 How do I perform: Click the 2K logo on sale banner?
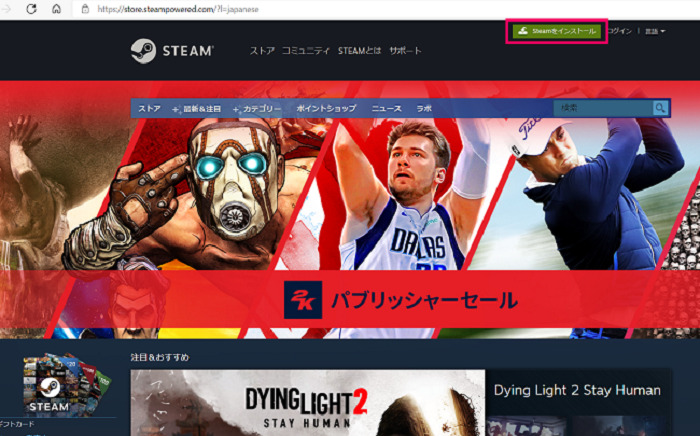303,299
